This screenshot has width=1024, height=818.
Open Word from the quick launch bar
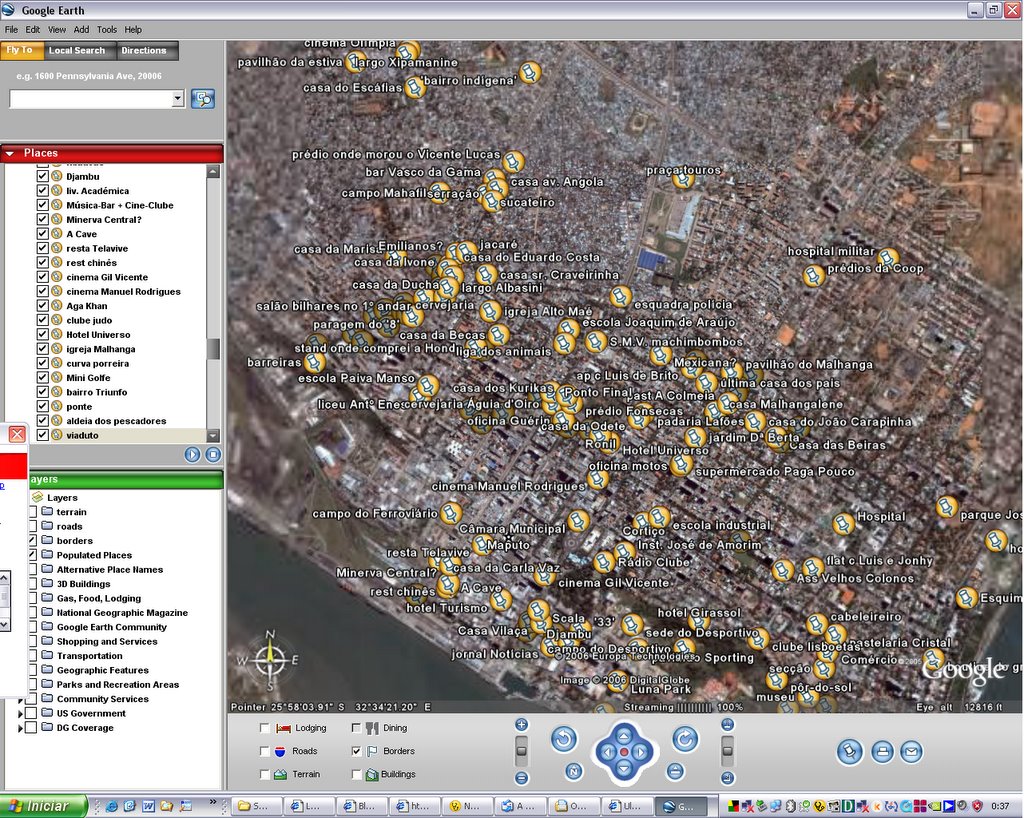coord(148,806)
